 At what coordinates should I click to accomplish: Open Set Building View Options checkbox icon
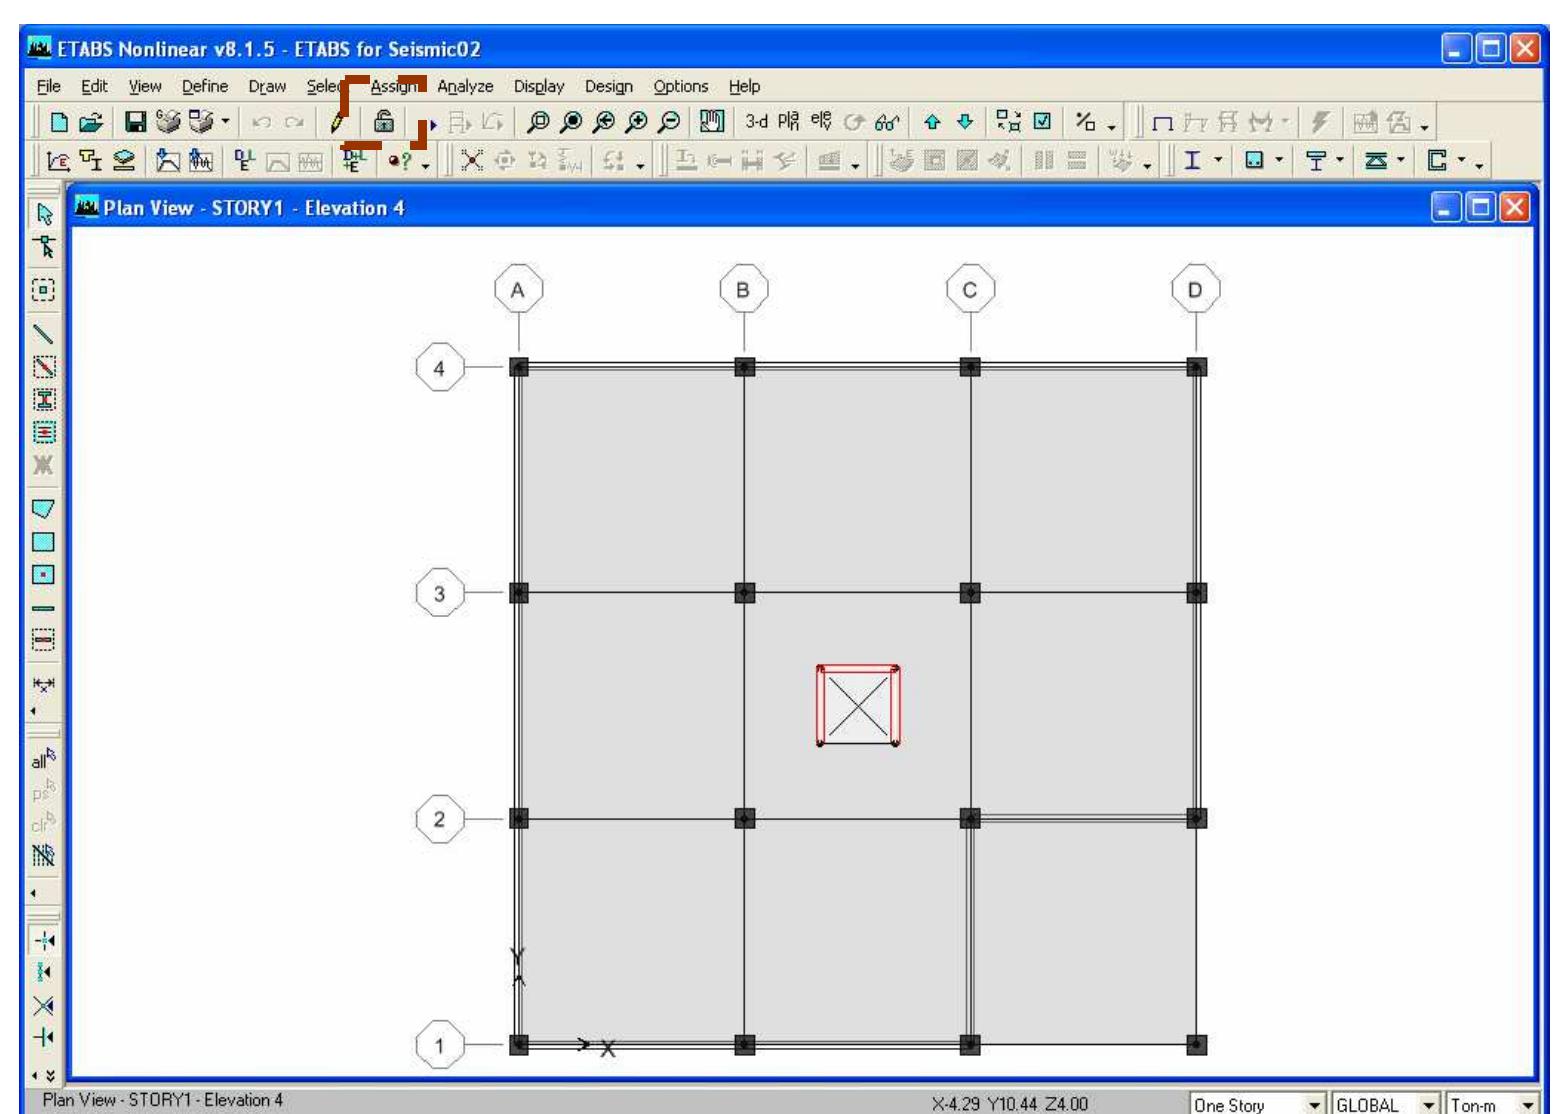[x=1041, y=121]
